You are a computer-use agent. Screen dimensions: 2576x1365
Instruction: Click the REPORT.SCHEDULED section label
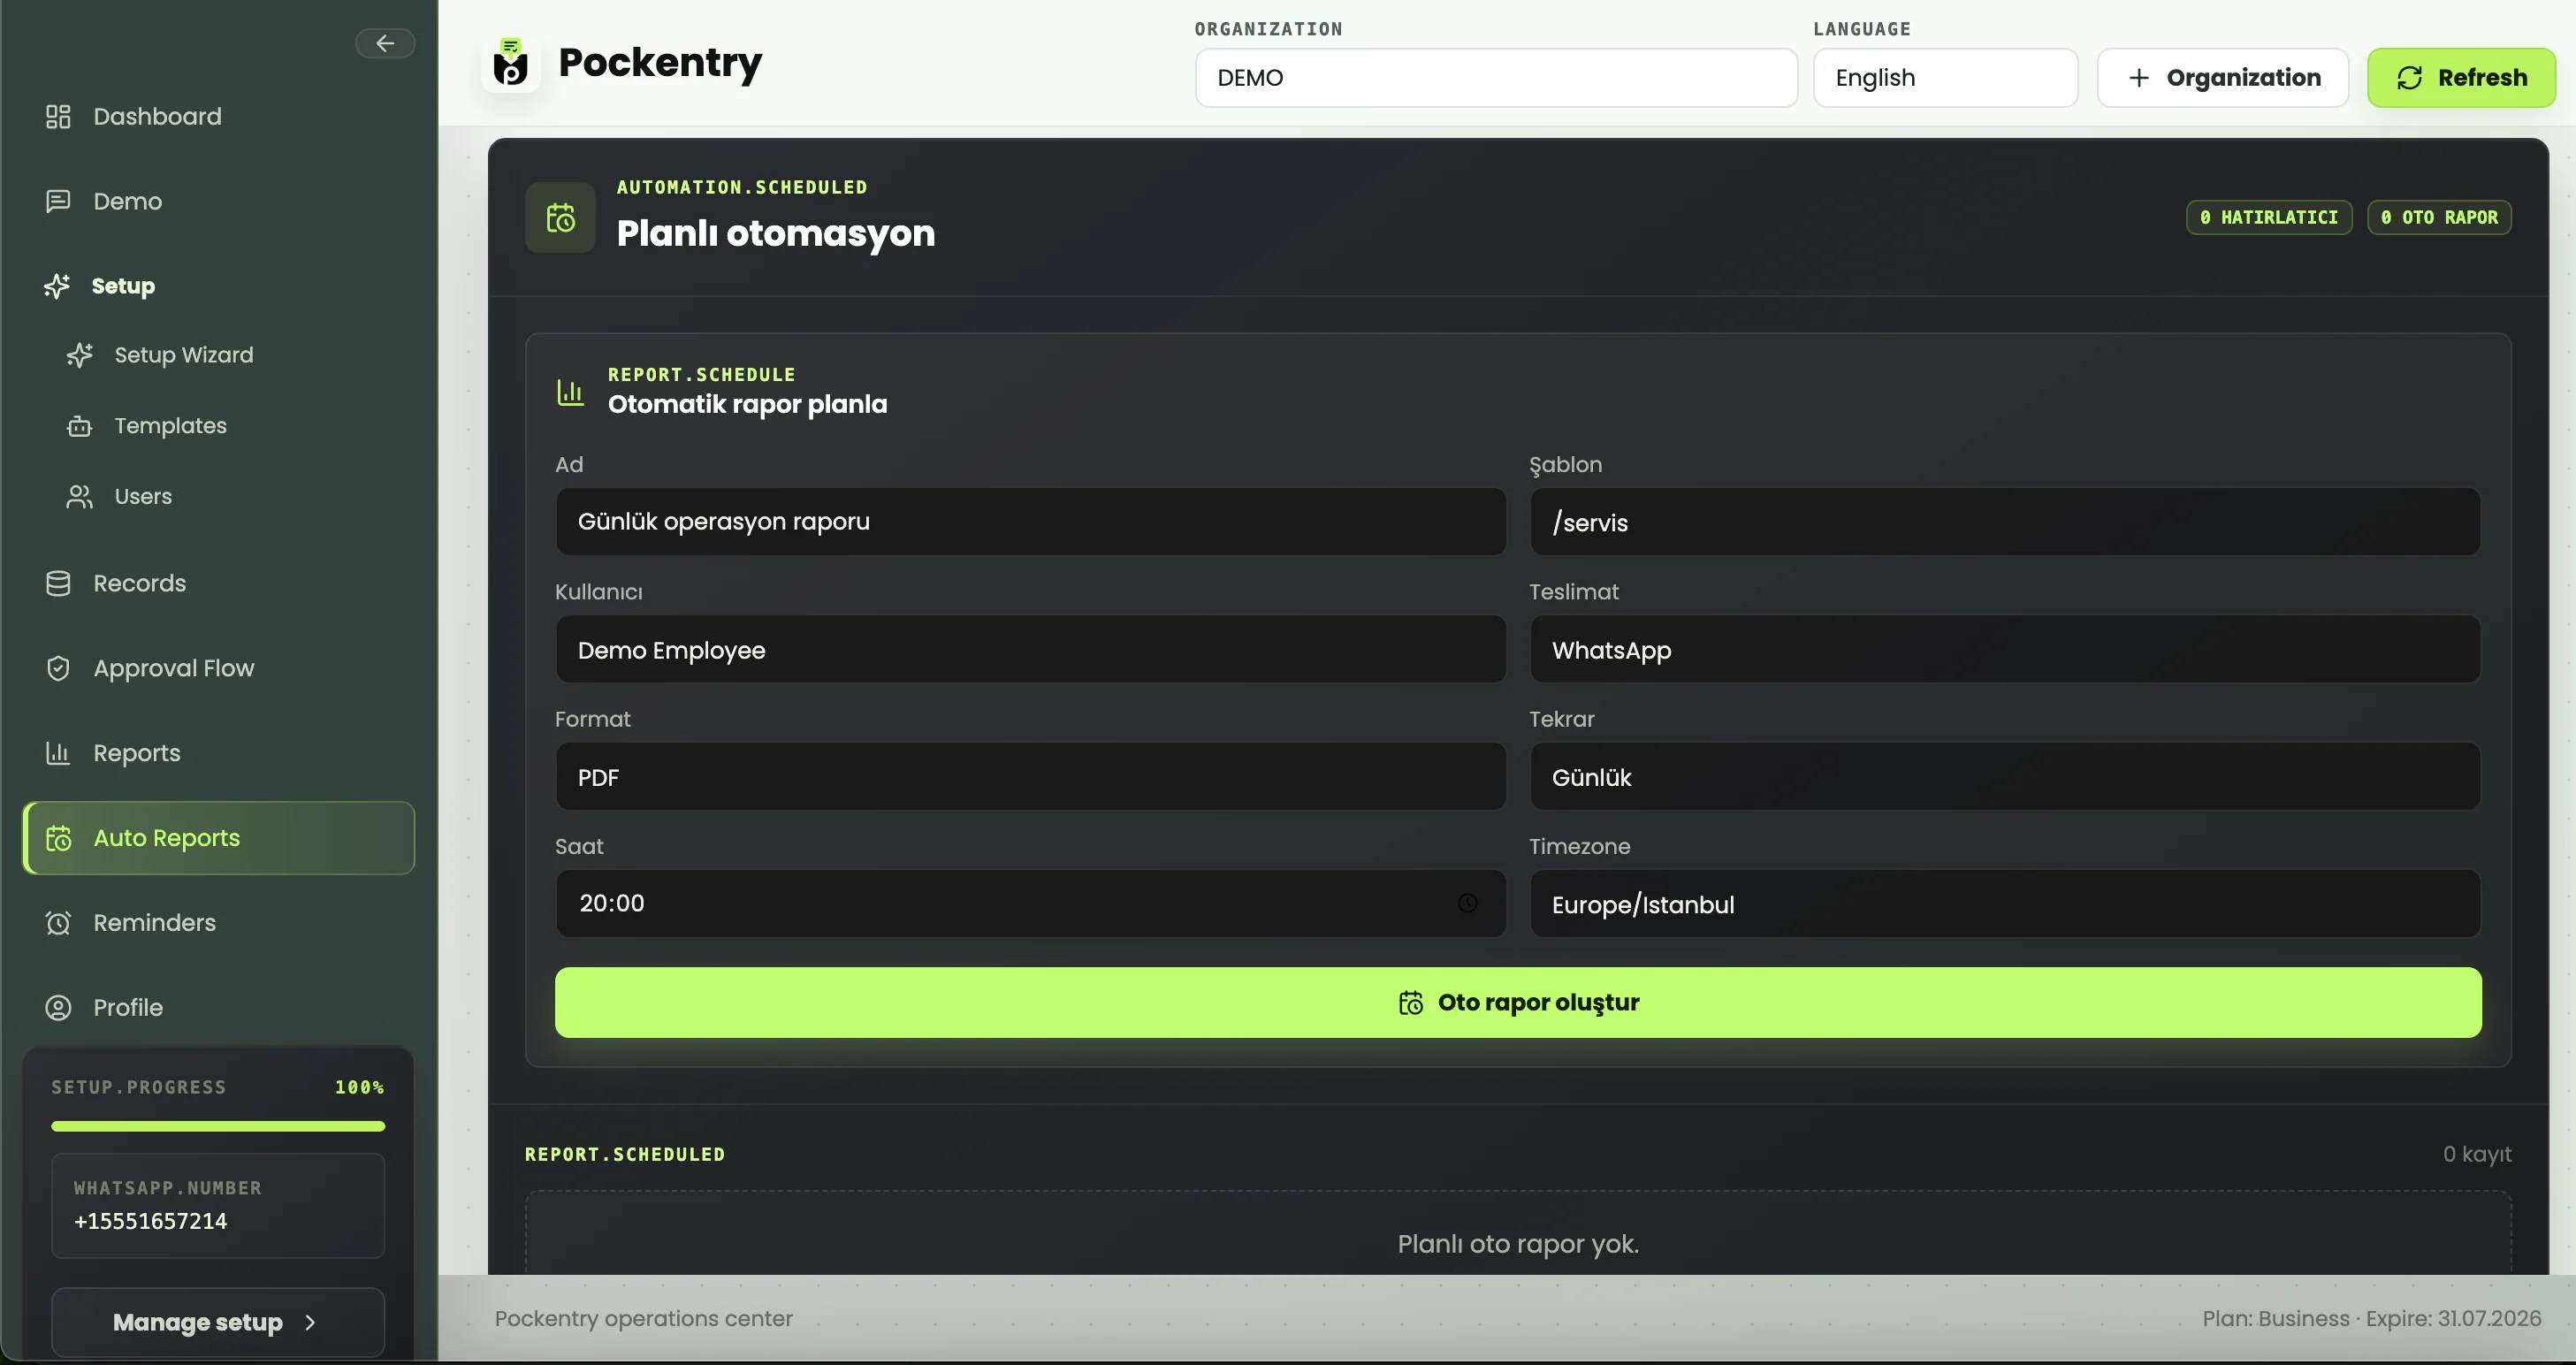click(625, 1154)
